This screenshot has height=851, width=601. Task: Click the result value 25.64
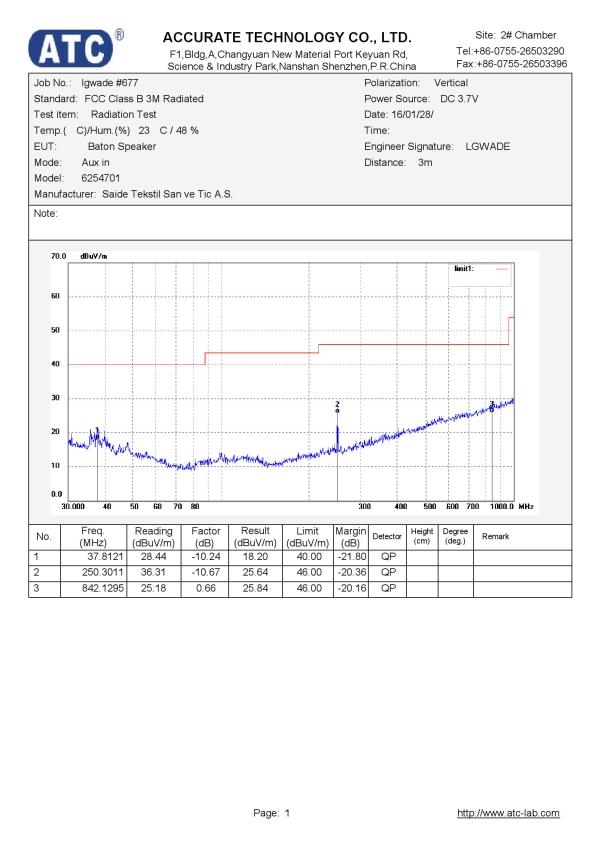pos(255,573)
